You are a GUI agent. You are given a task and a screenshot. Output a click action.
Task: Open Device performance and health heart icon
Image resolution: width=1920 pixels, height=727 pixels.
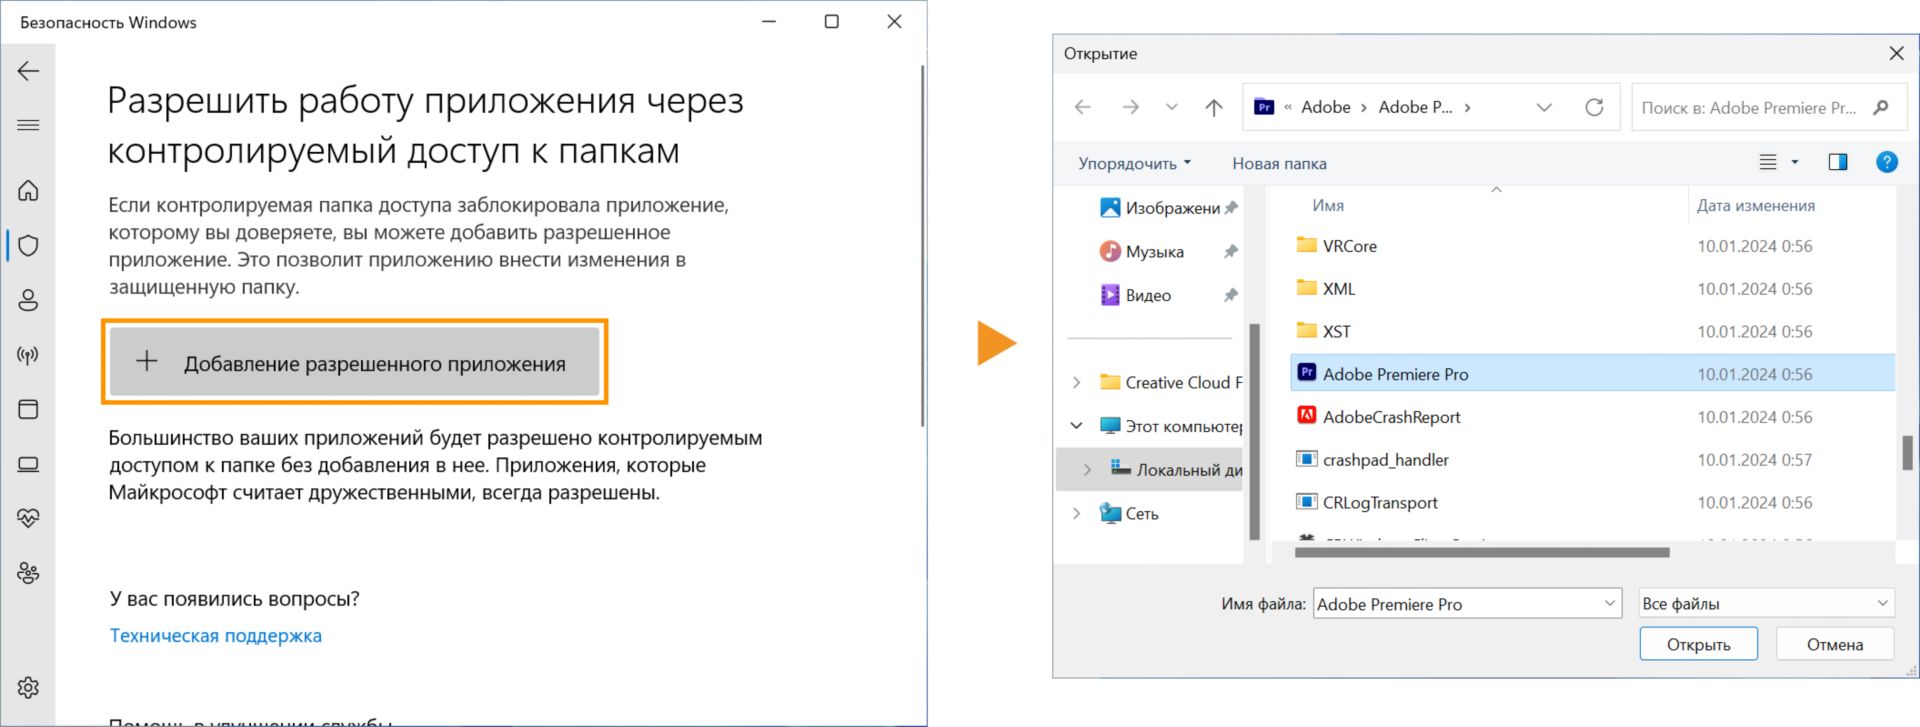[28, 518]
